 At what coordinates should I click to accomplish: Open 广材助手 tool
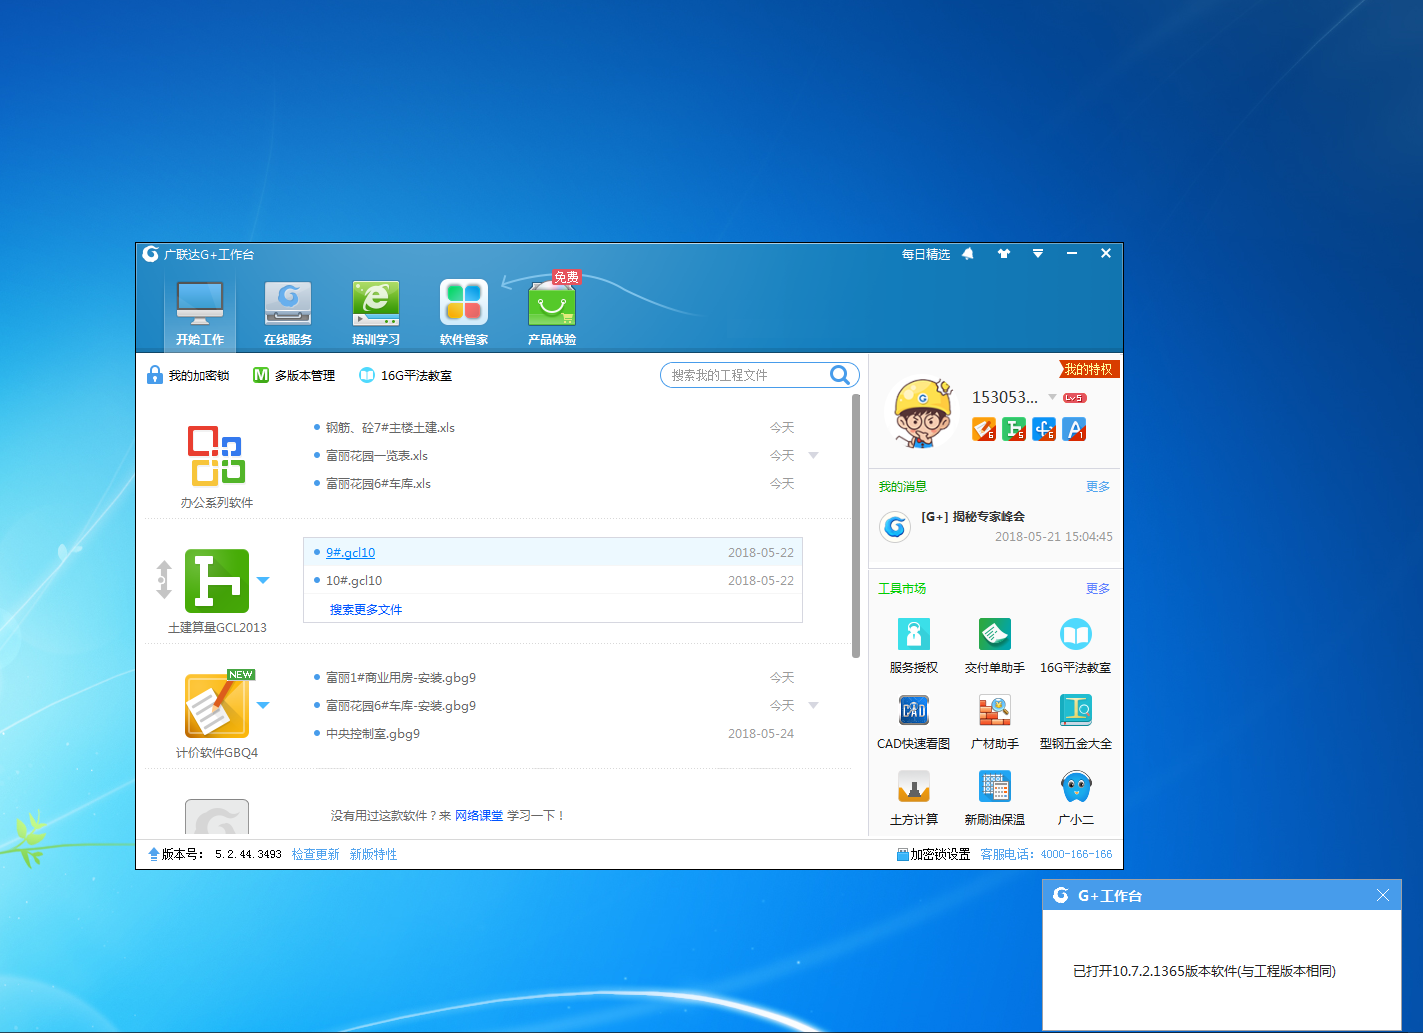[995, 721]
